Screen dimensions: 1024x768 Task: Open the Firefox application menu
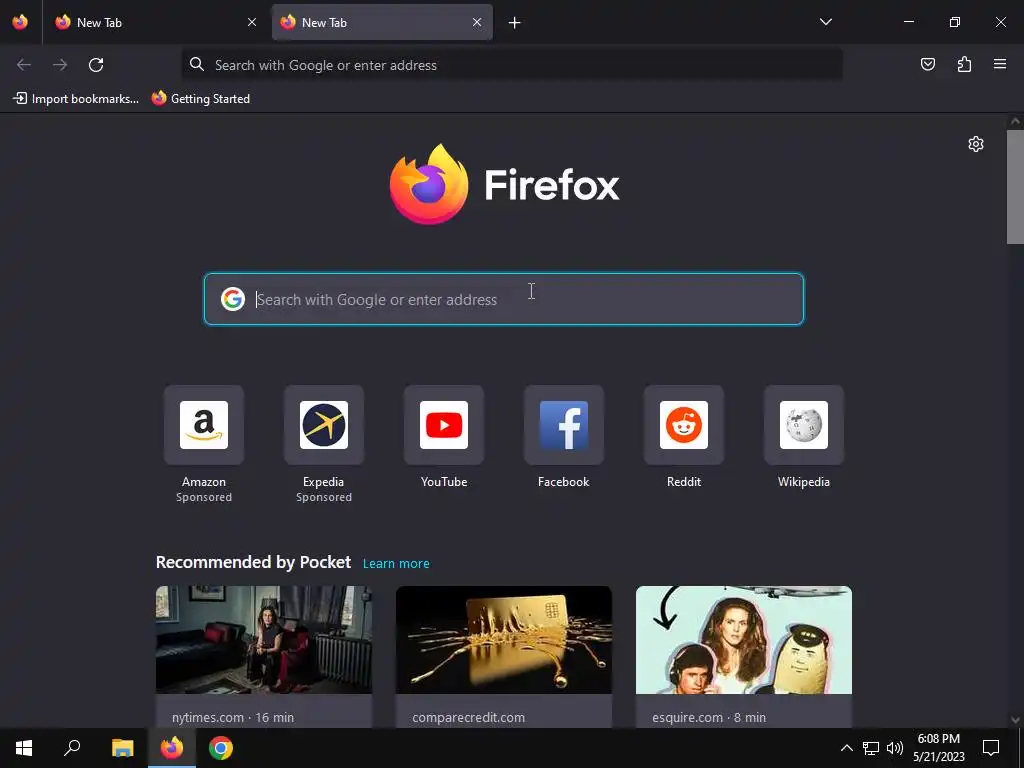point(1000,64)
